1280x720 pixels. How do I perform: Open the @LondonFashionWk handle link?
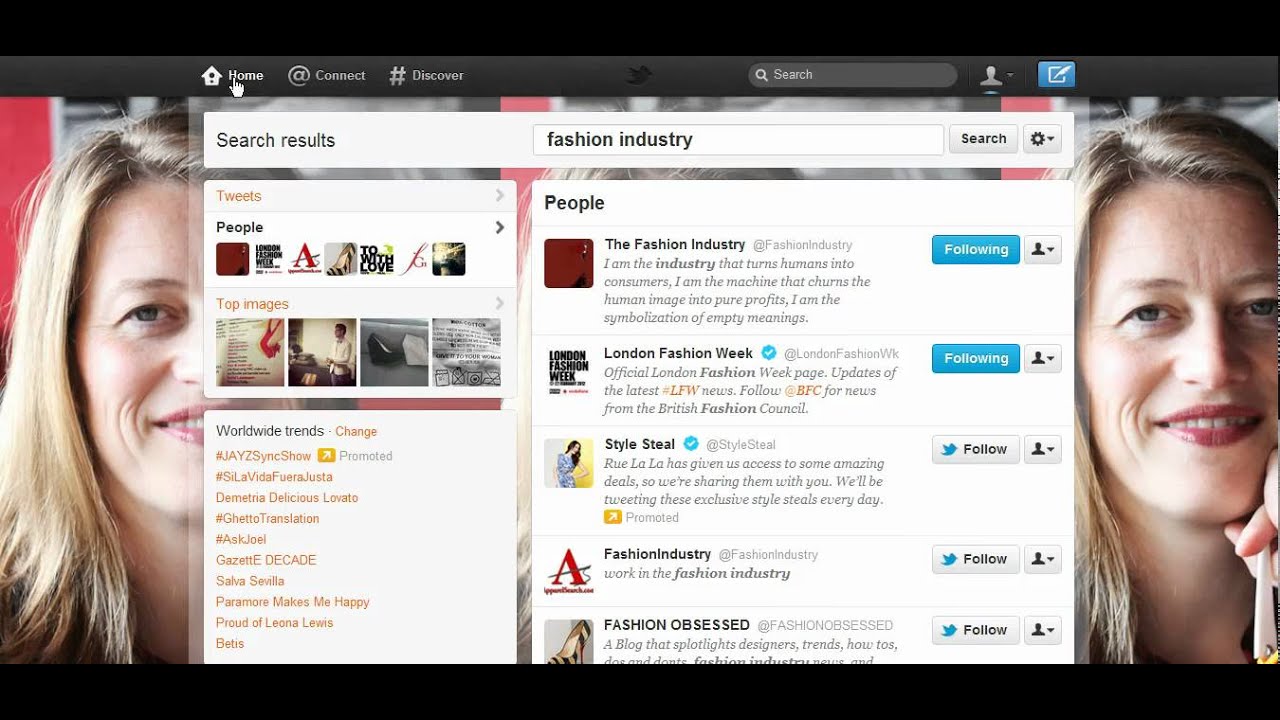tap(841, 354)
